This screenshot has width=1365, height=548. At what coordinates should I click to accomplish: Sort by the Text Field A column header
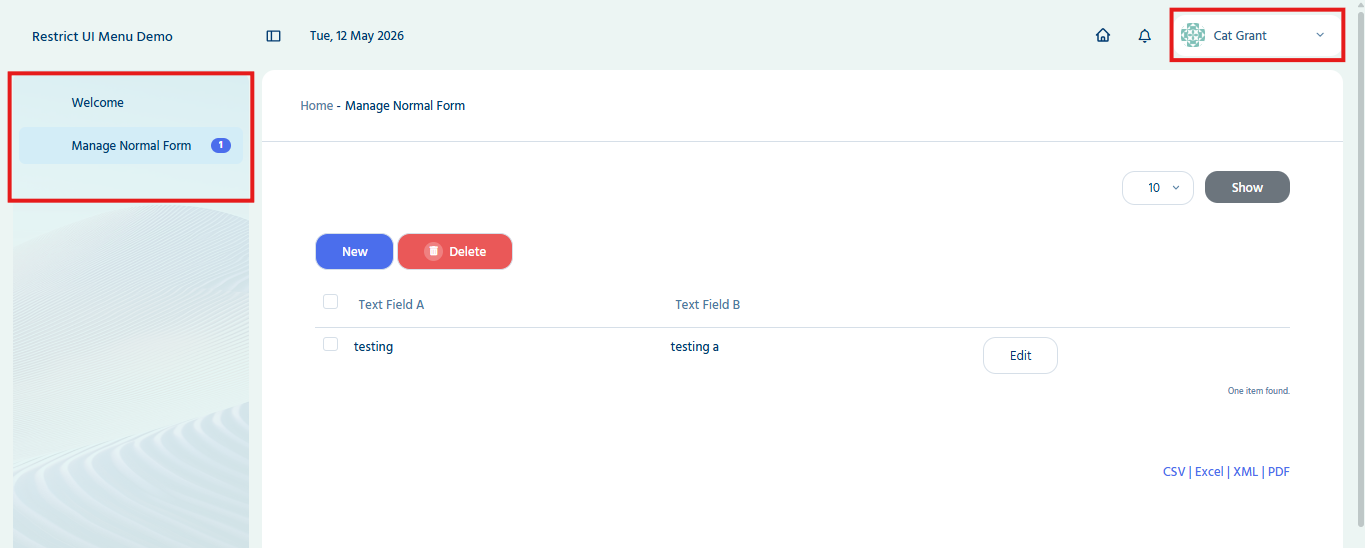click(391, 305)
